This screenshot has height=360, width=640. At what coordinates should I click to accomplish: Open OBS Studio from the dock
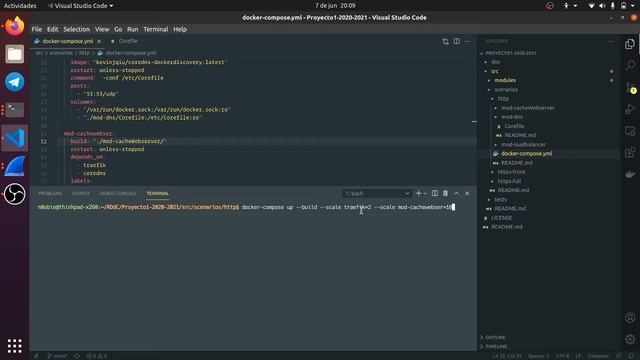point(15,194)
